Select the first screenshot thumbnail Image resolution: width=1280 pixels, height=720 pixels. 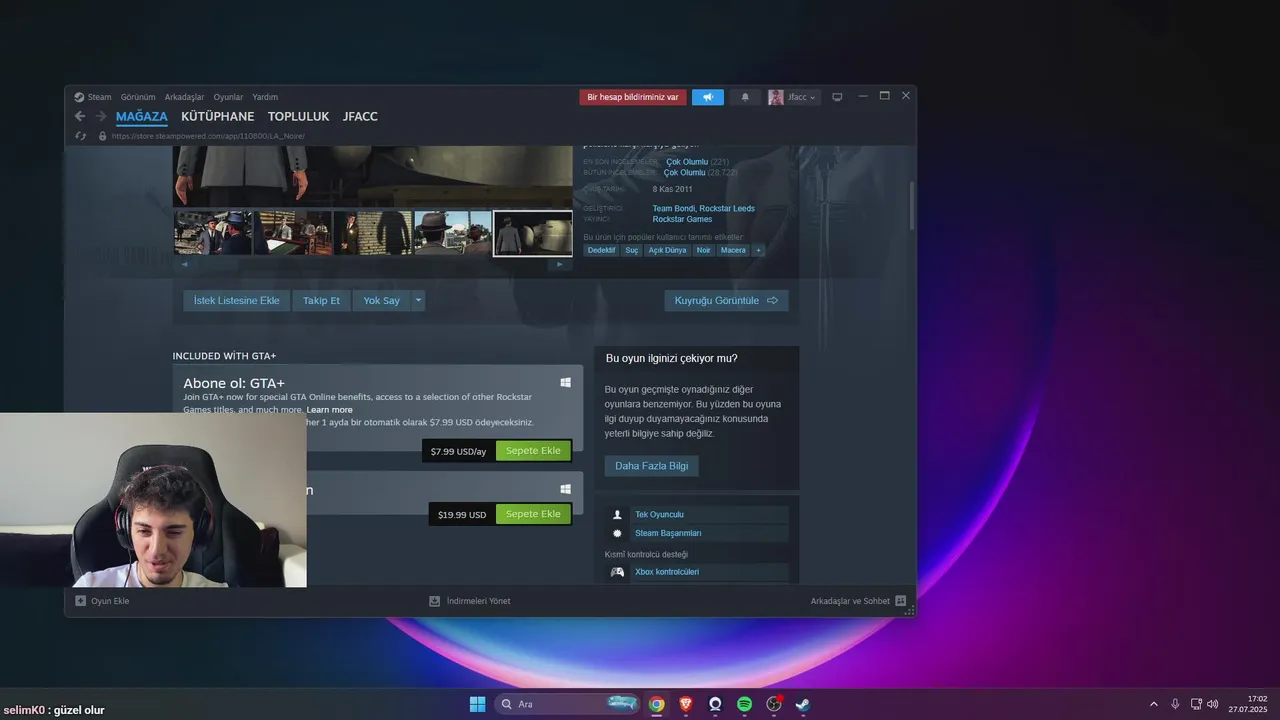[213, 233]
